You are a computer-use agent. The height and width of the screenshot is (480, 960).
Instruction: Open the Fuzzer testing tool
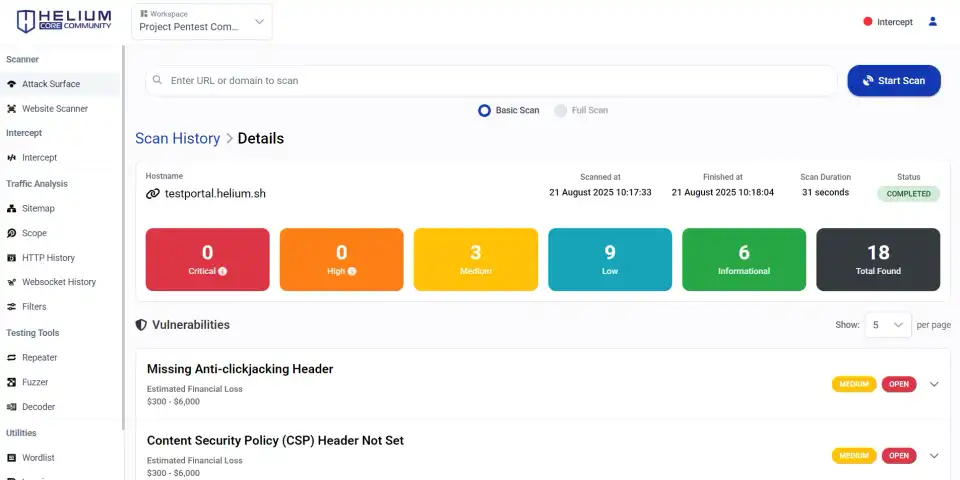[35, 382]
